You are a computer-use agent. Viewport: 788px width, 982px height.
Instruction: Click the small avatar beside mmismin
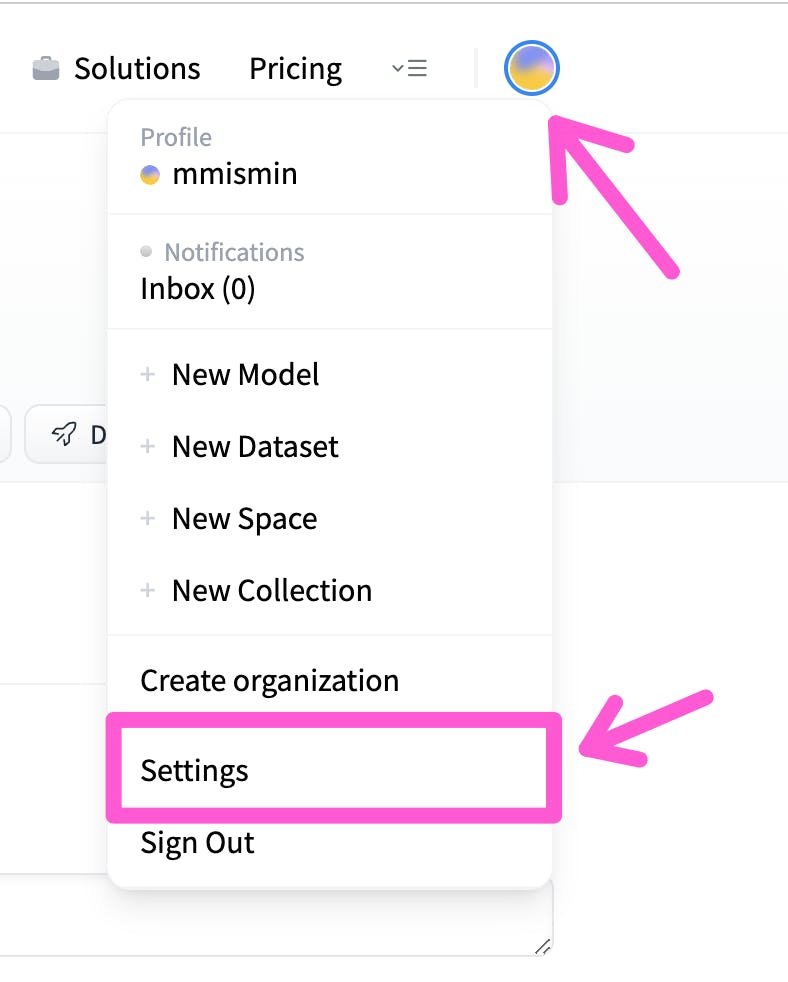pyautogui.click(x=150, y=175)
